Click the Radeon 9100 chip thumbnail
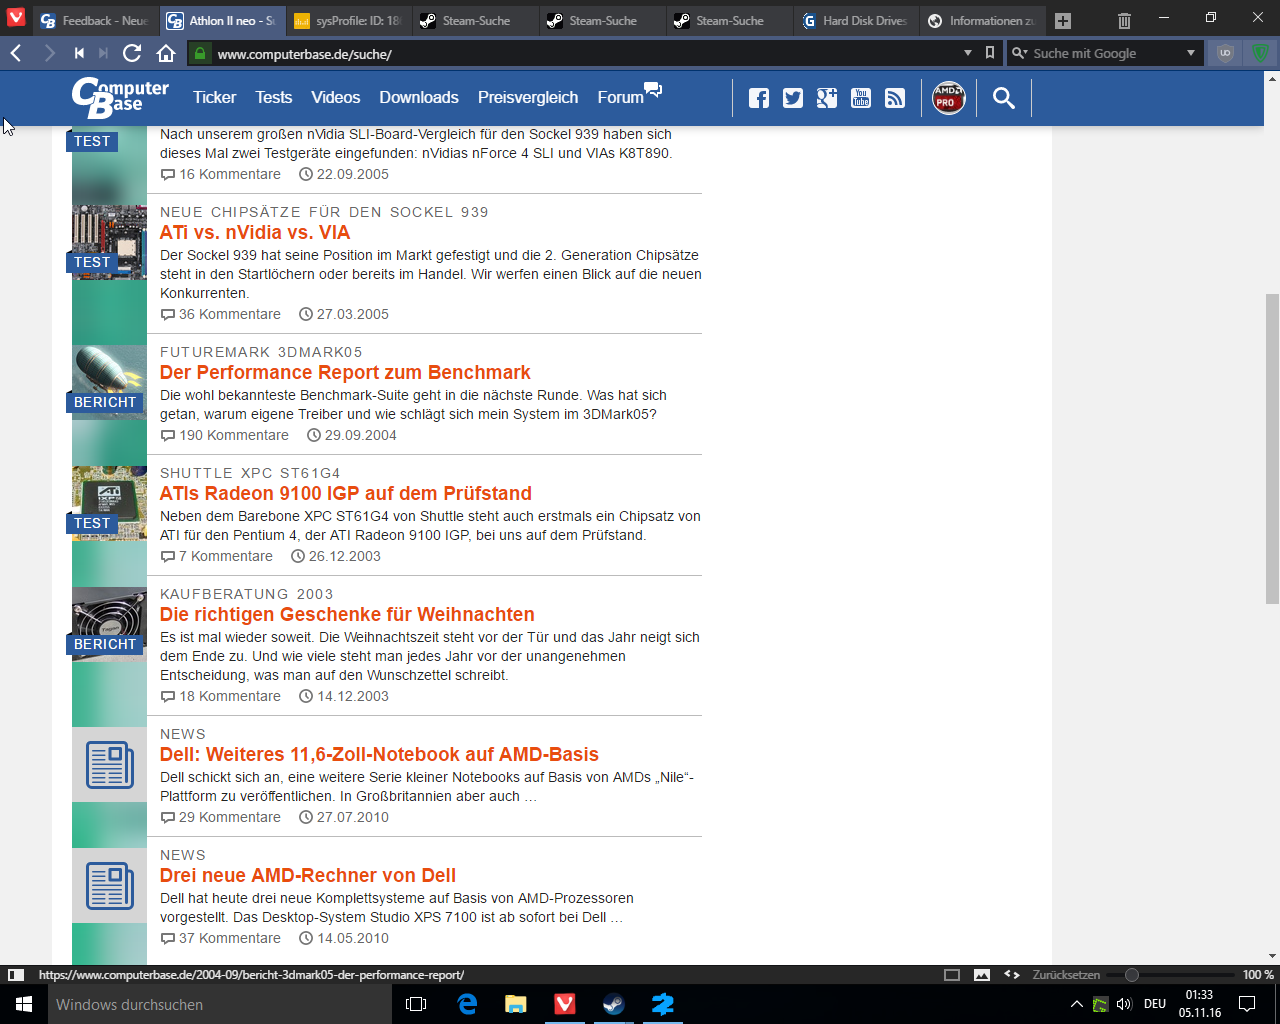1280x1024 pixels. pyautogui.click(x=109, y=503)
